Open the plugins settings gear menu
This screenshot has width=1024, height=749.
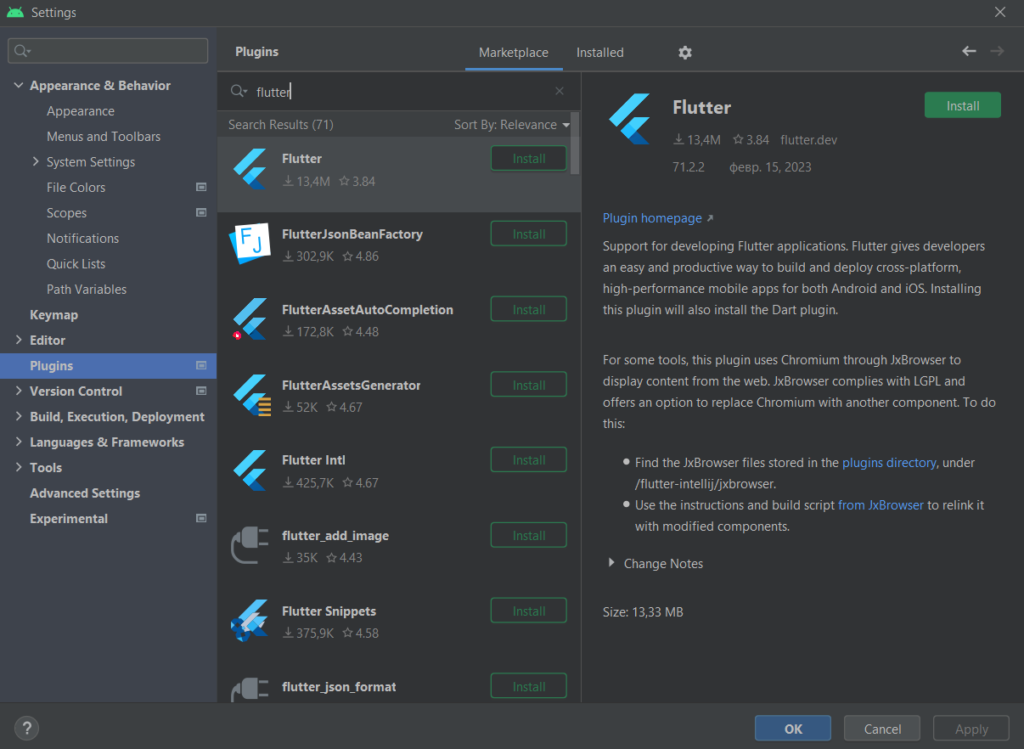(684, 51)
